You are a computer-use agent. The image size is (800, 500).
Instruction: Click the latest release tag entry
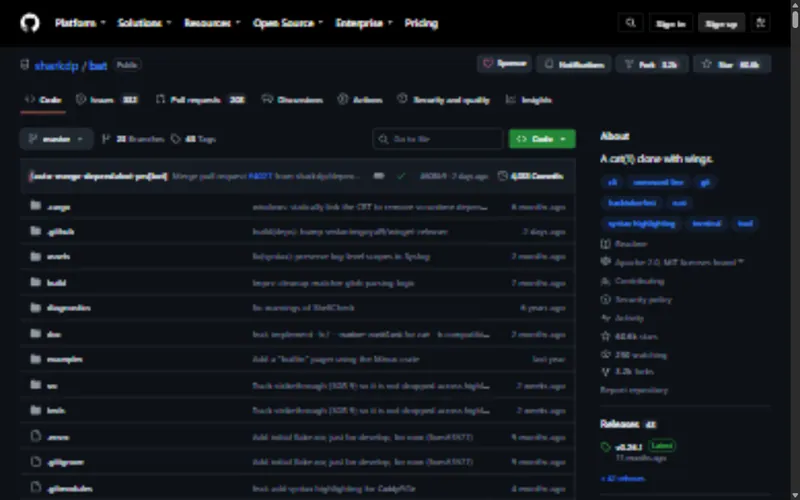[x=638, y=451]
